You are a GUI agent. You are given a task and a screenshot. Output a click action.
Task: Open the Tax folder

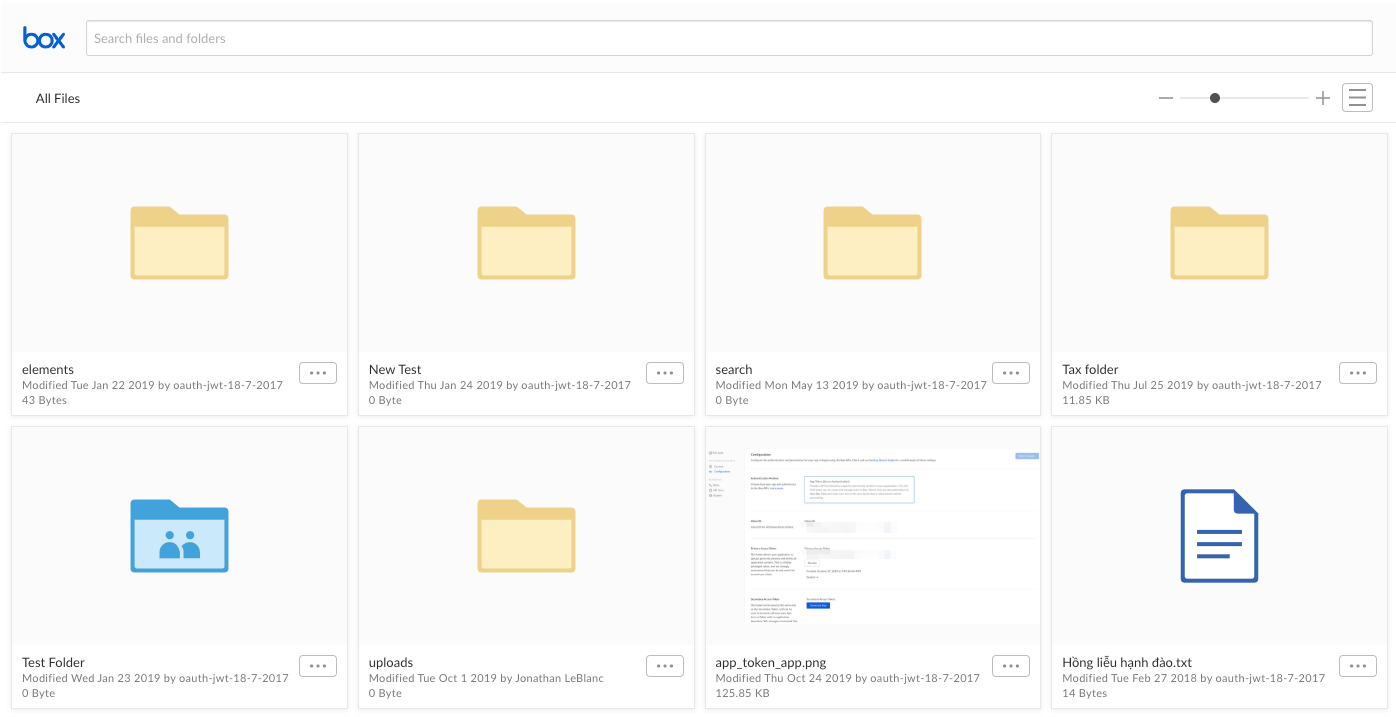click(x=1219, y=243)
